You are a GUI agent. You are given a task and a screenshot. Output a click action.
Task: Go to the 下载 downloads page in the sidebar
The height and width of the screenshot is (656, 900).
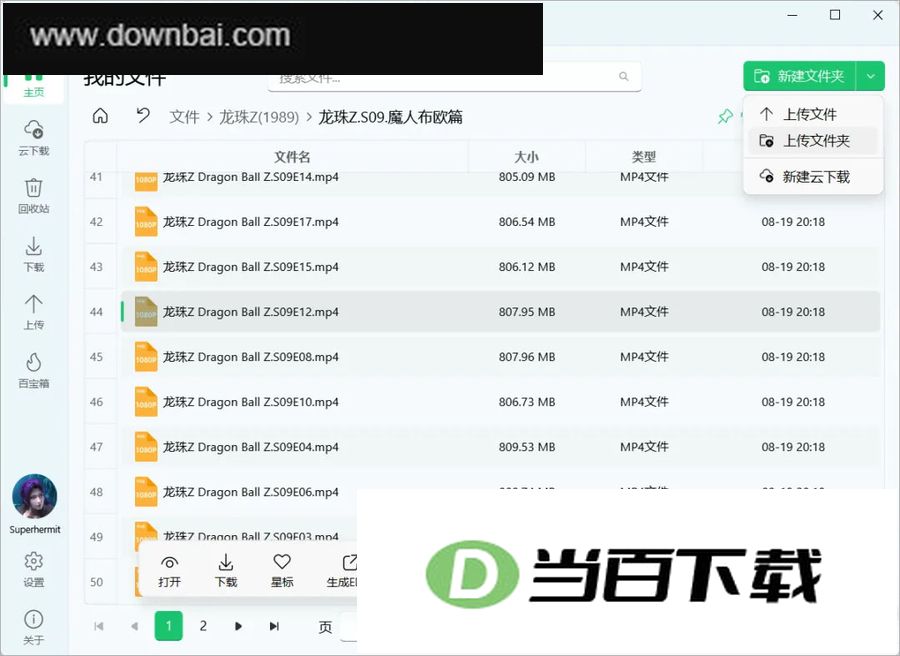tap(33, 254)
